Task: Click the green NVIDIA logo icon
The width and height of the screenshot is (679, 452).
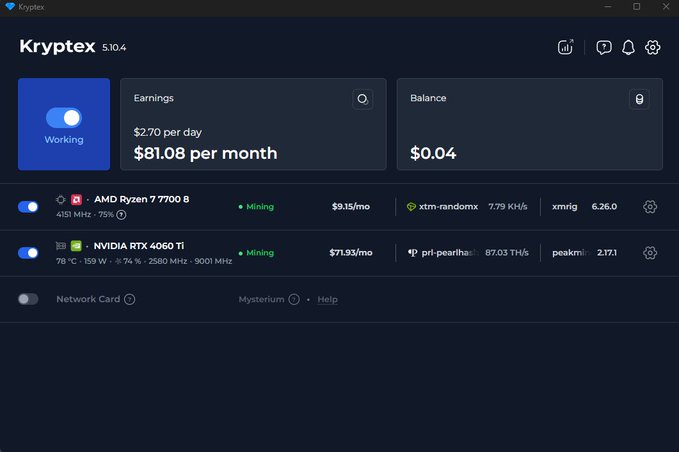Action: (x=76, y=246)
